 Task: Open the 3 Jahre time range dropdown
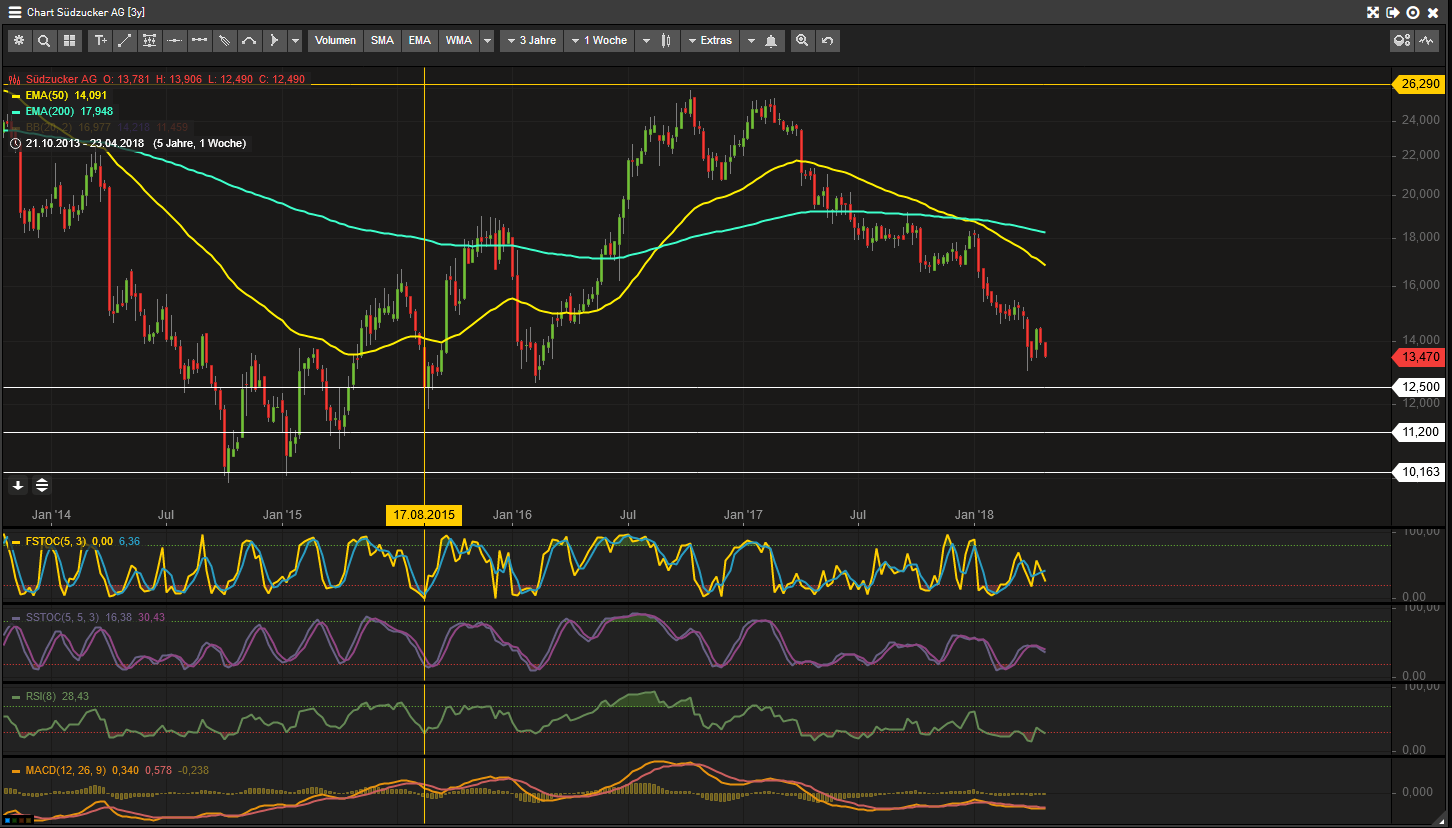pos(530,41)
